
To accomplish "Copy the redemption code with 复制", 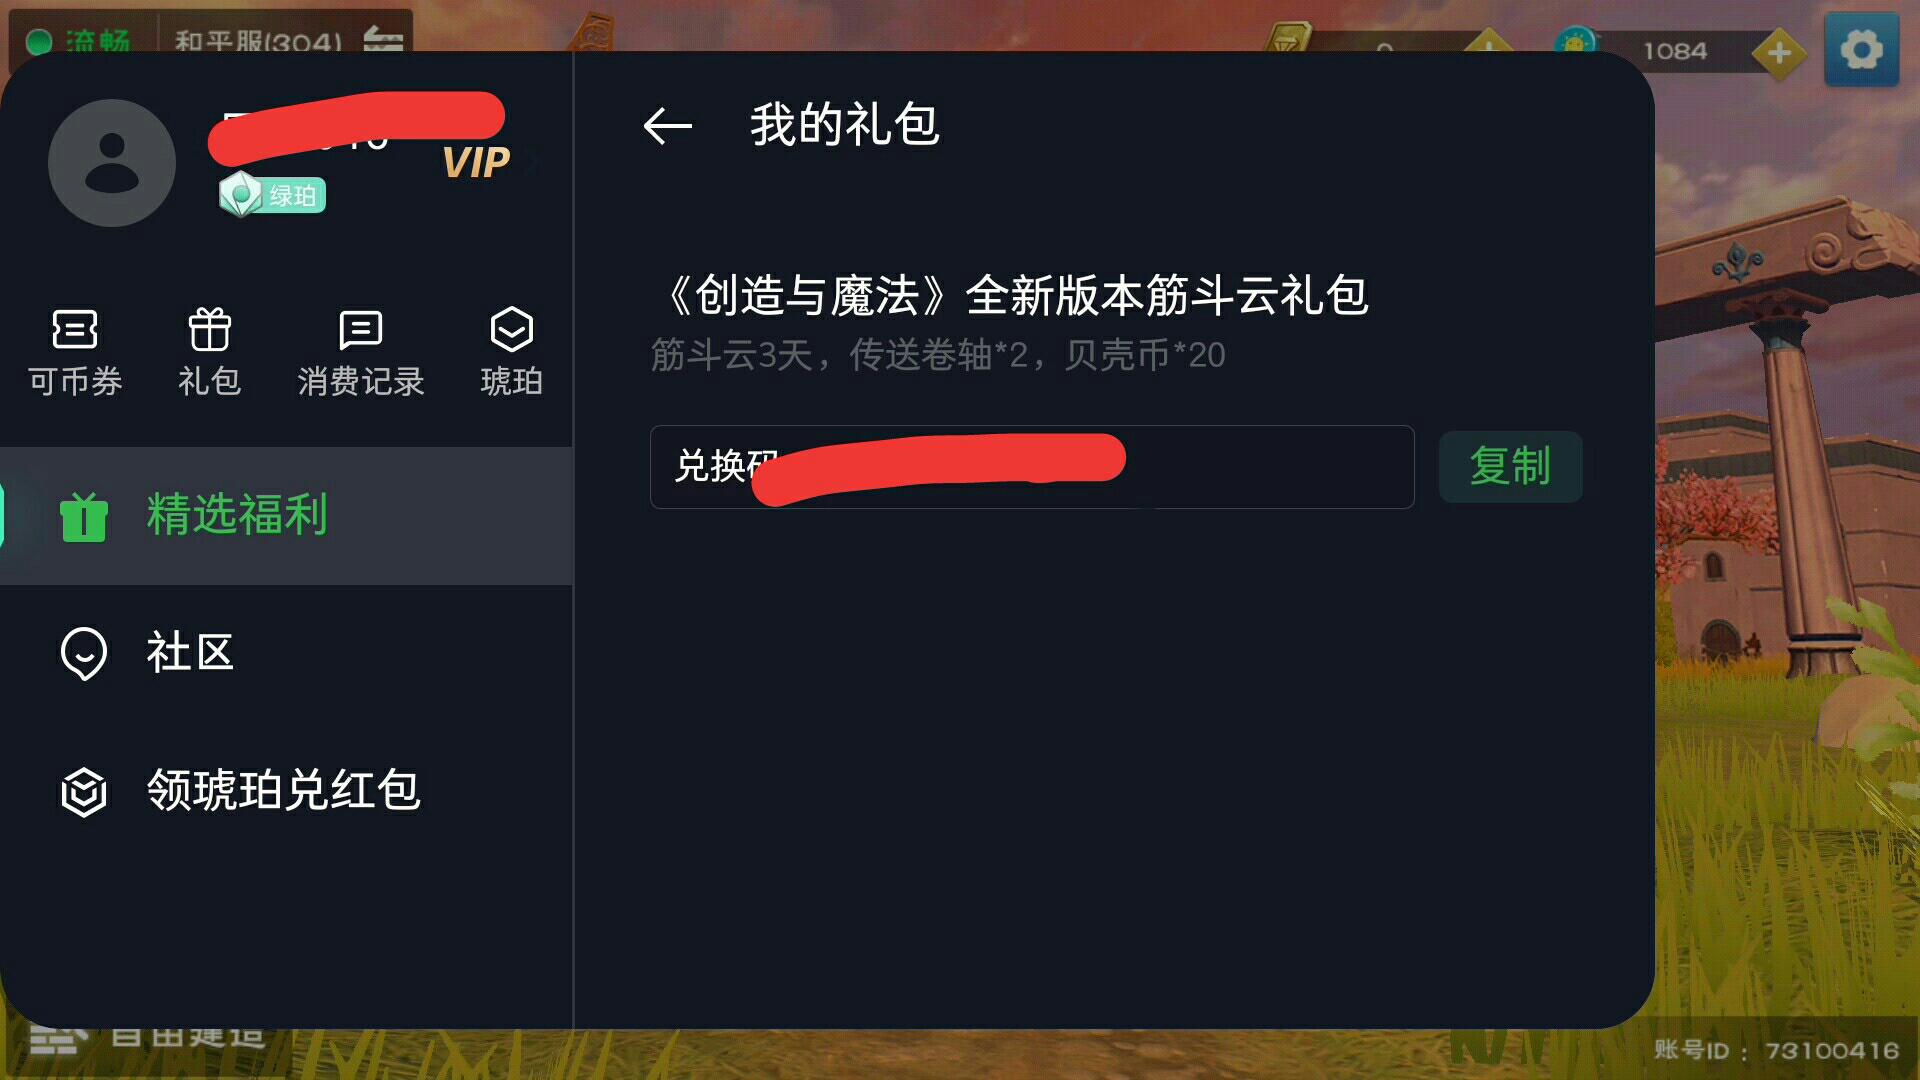I will (x=1510, y=466).
